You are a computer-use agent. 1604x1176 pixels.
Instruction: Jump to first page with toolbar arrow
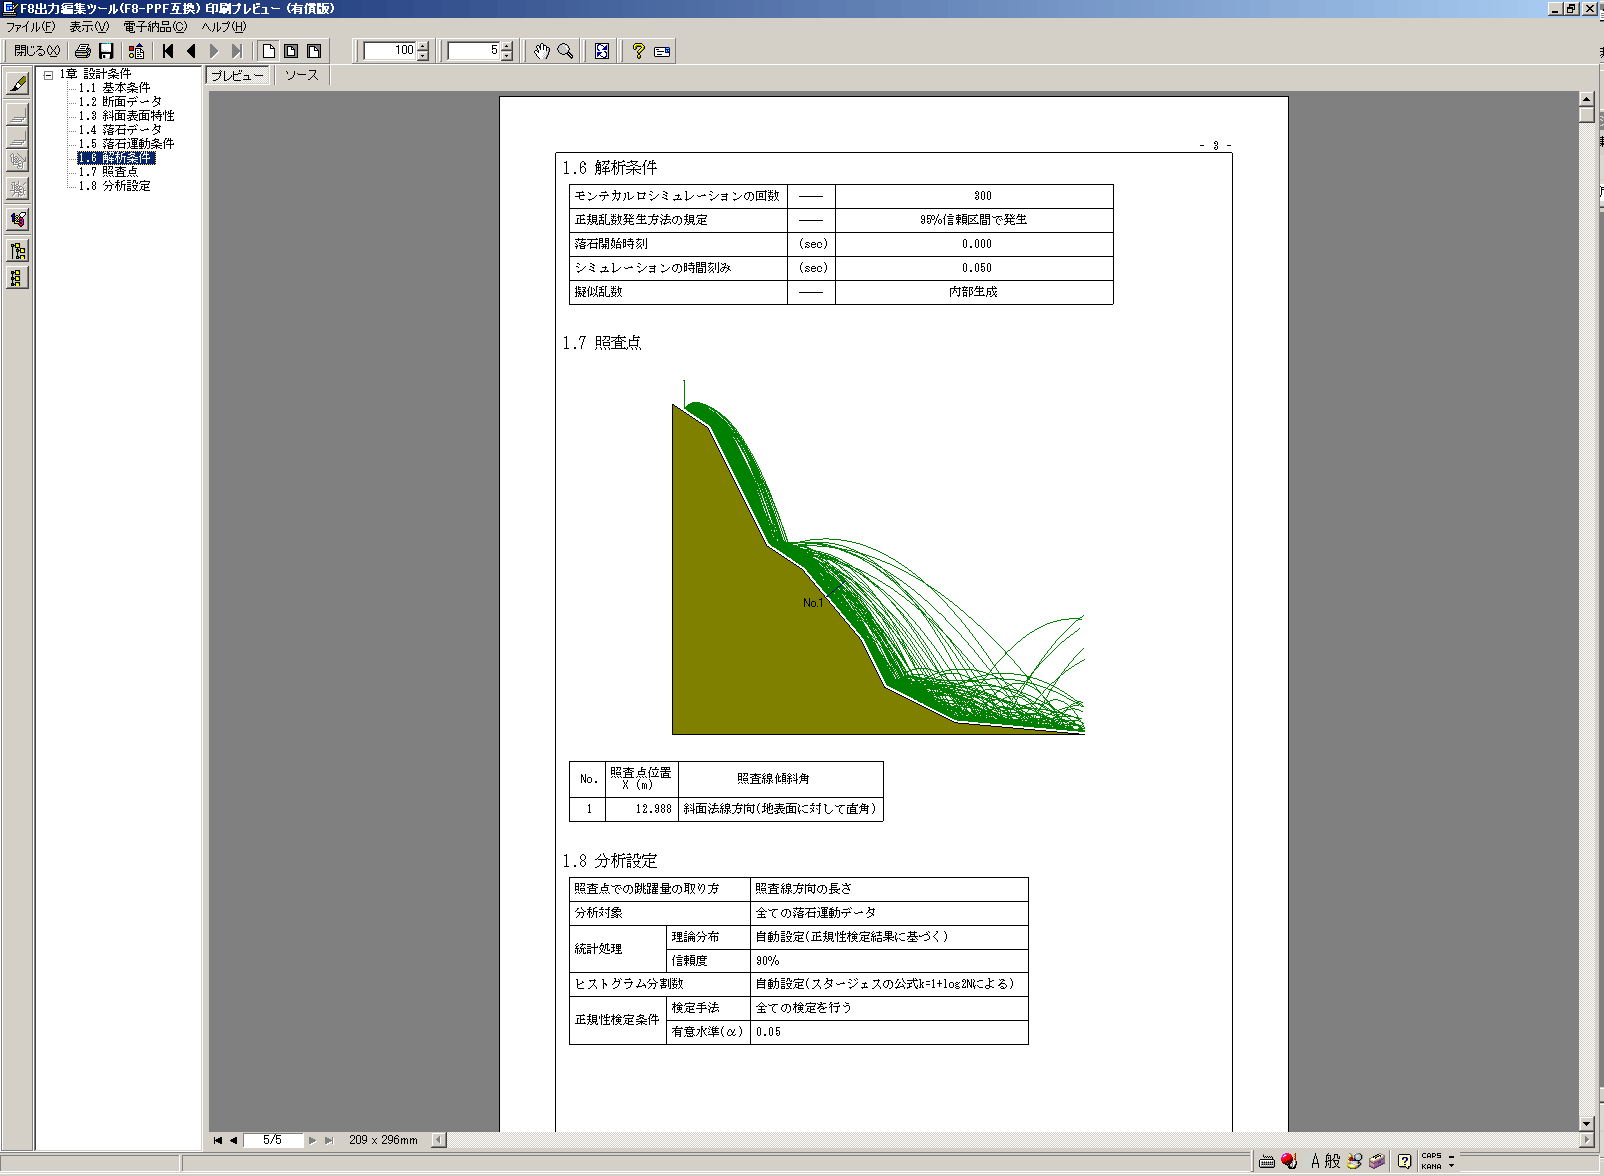tap(168, 51)
